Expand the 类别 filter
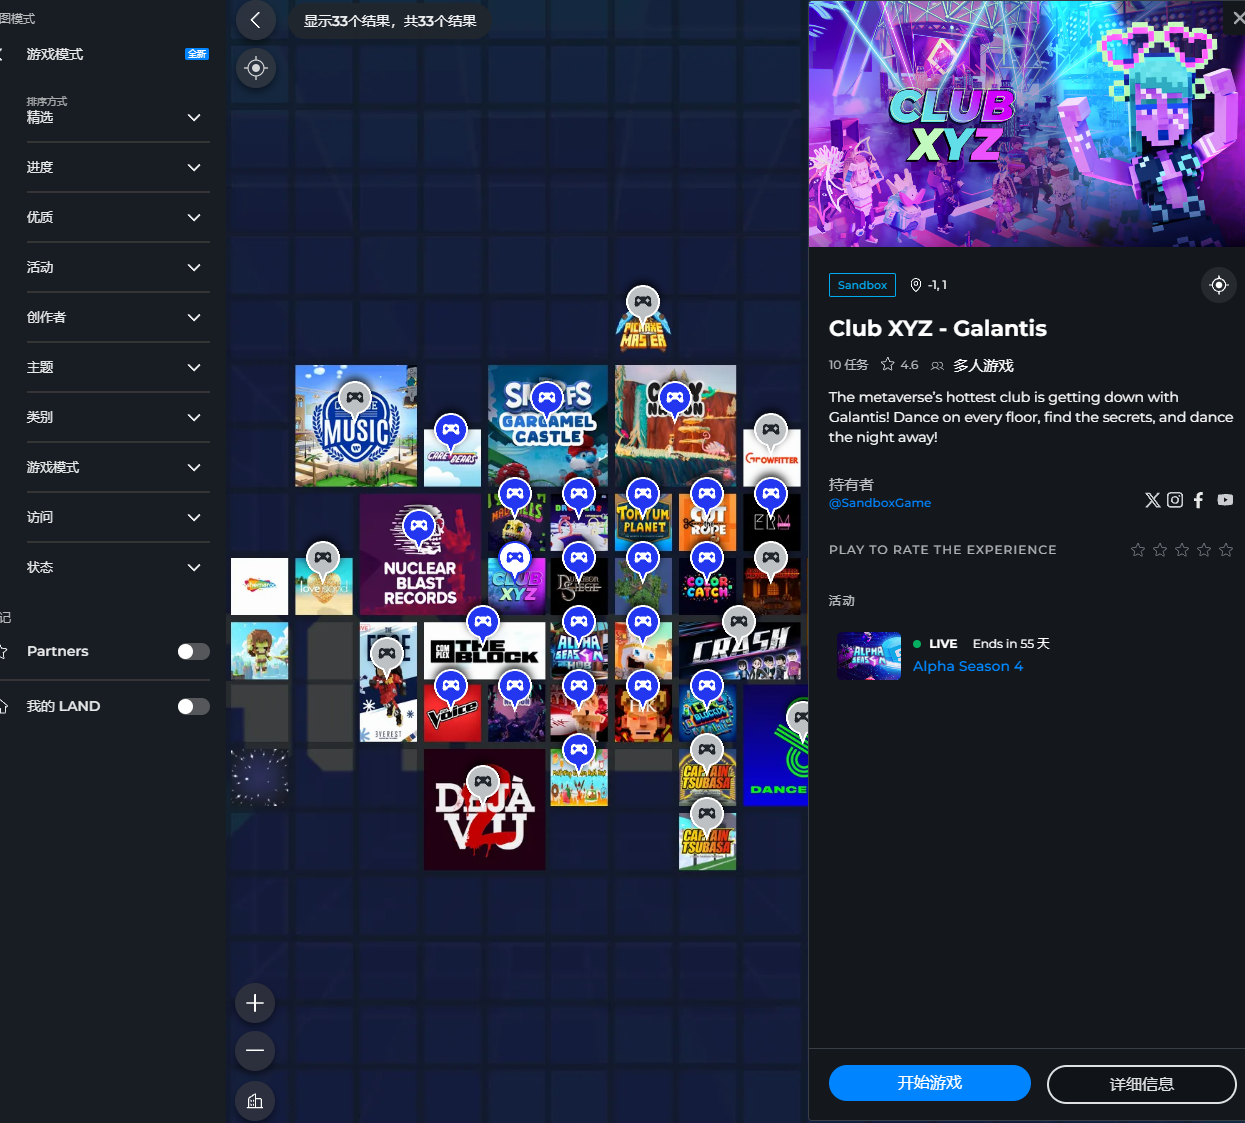 (118, 417)
